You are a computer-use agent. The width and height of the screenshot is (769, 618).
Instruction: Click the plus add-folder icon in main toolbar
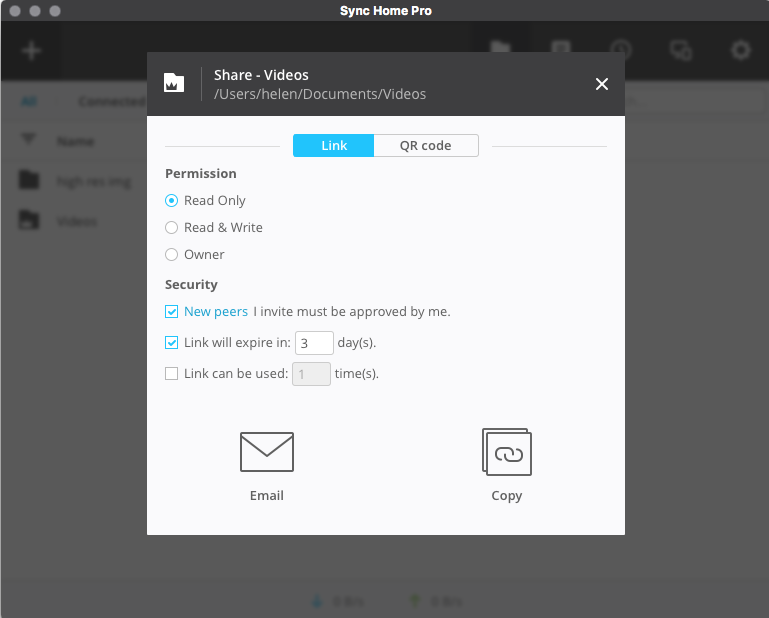(x=31, y=51)
